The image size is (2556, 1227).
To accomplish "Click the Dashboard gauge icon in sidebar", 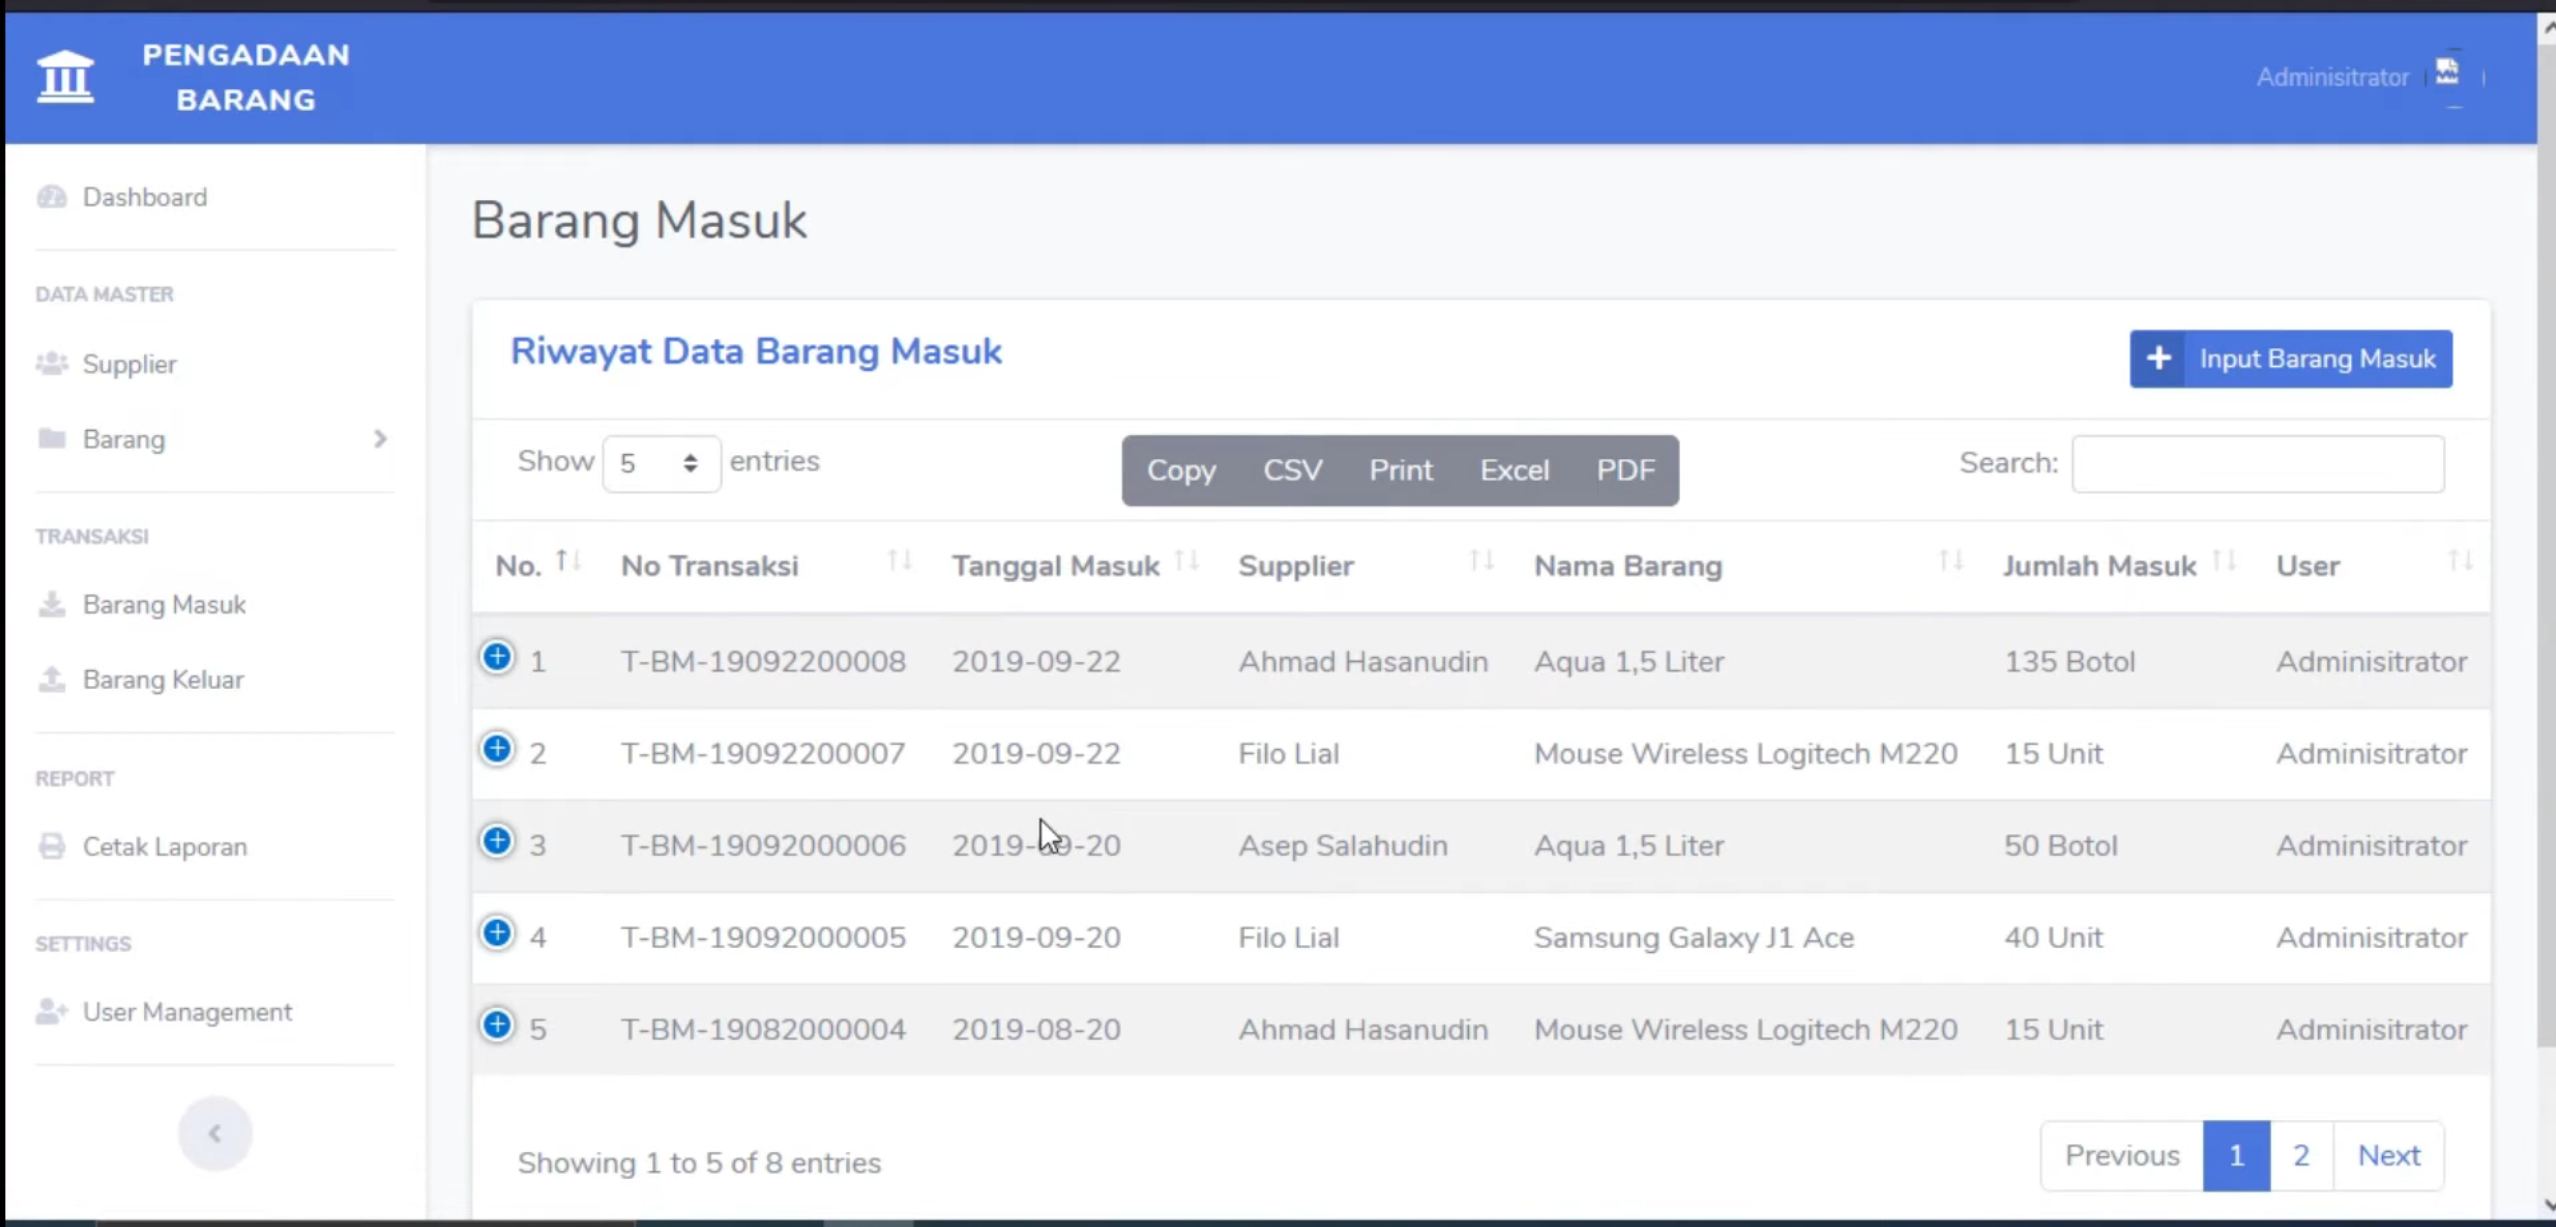I will pos(51,197).
